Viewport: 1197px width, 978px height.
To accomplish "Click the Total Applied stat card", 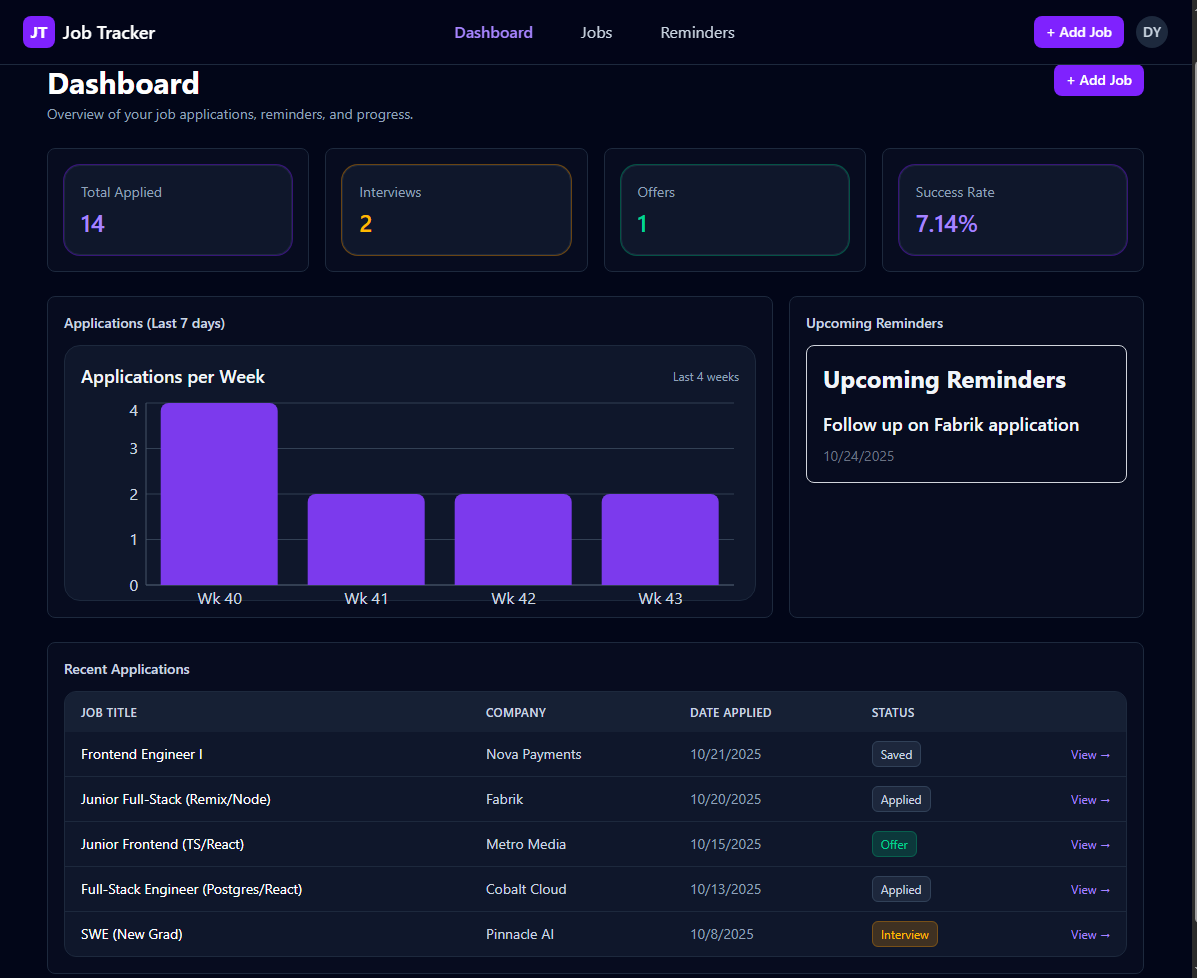I will (177, 210).
